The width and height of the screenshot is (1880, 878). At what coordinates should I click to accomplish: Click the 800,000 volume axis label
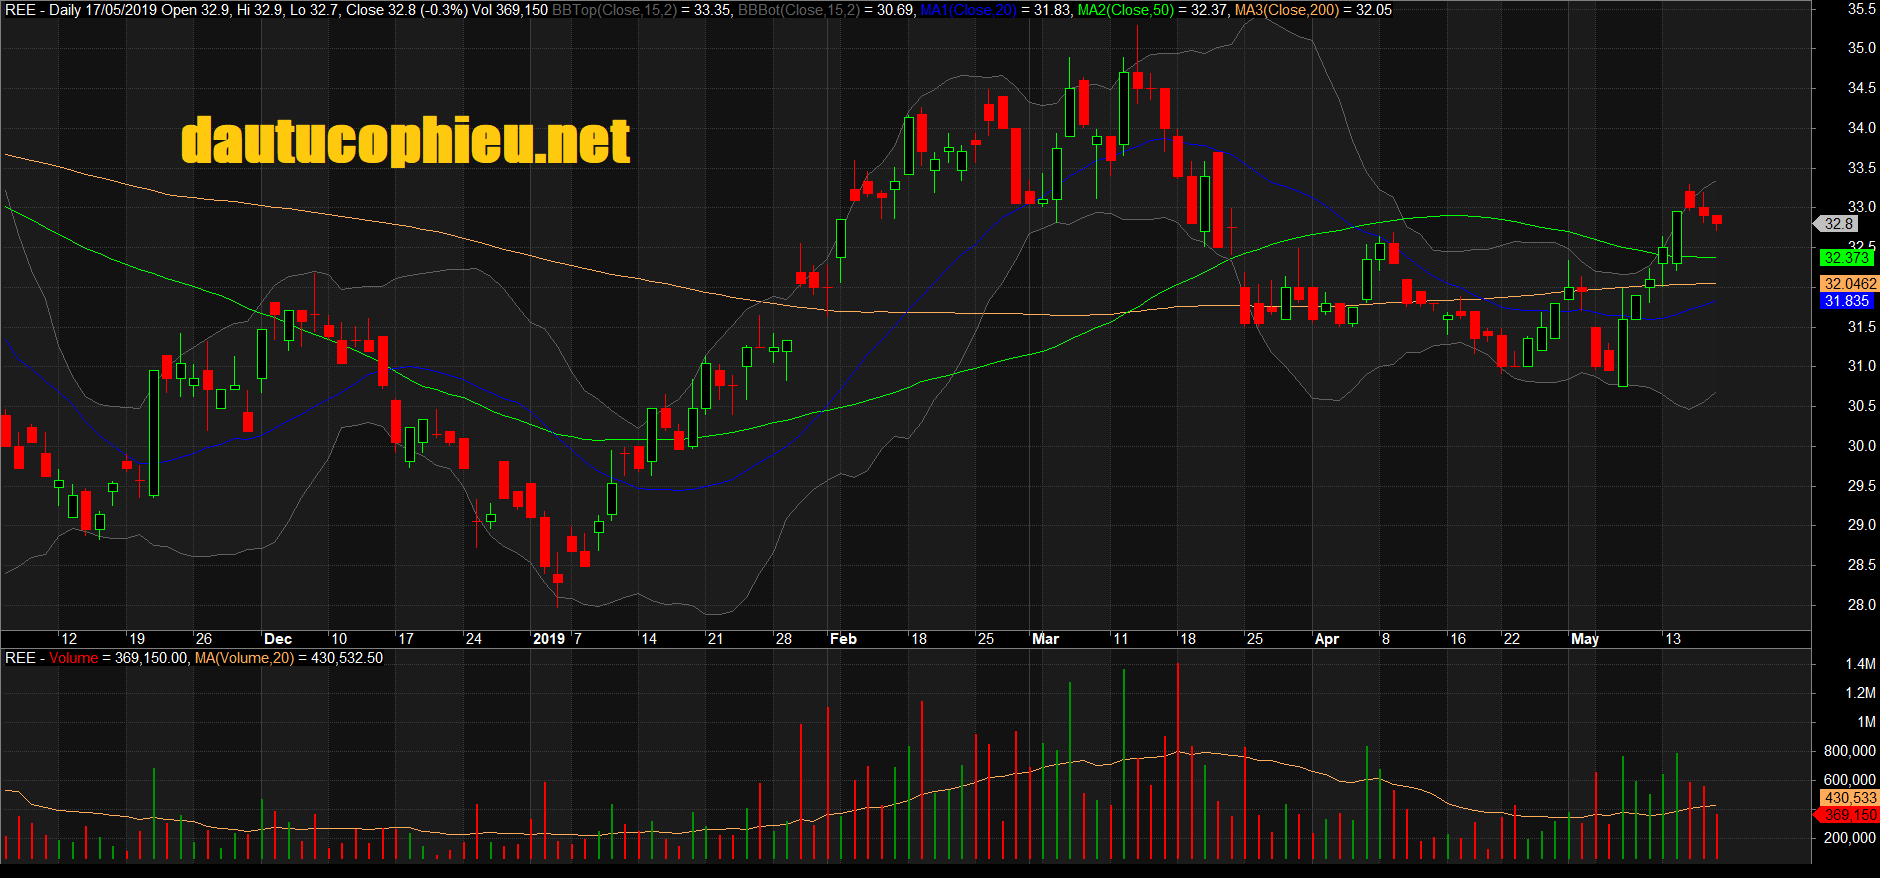pos(1850,751)
